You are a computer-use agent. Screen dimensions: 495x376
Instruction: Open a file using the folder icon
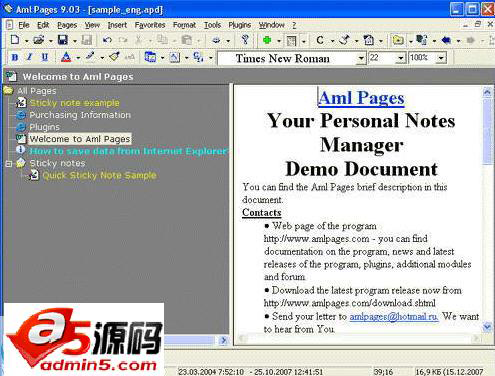click(x=39, y=40)
